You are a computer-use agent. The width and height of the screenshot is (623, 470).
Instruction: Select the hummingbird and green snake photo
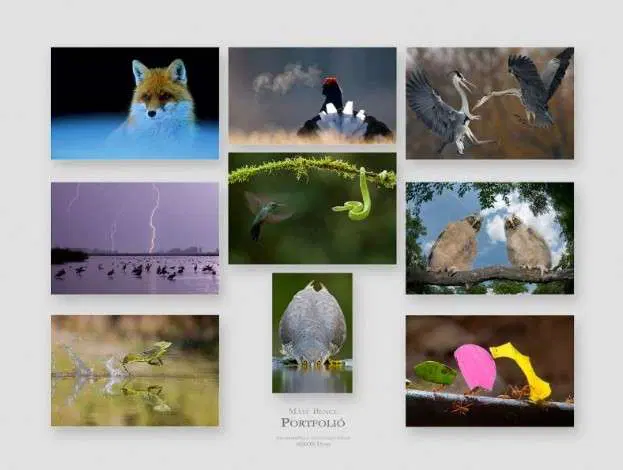click(x=312, y=208)
